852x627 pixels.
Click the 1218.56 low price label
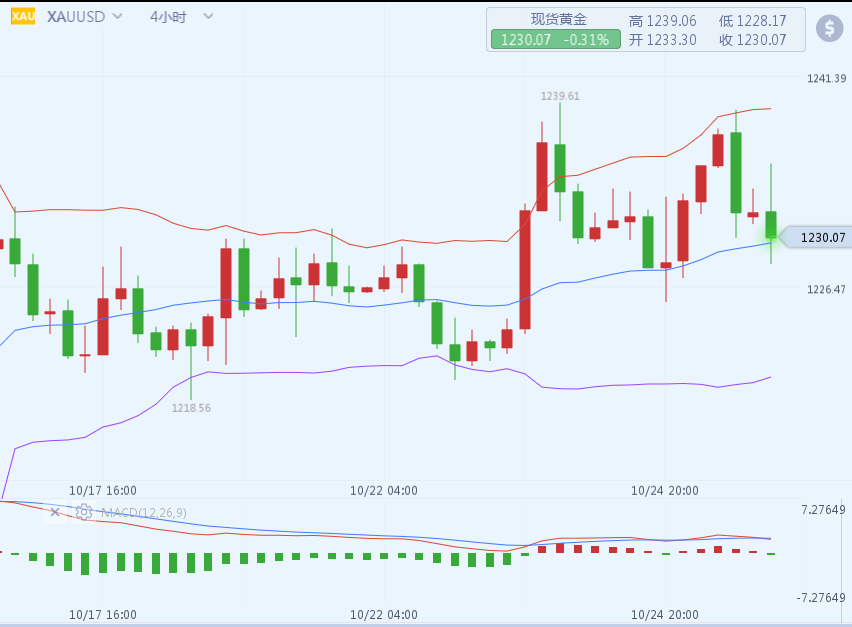[x=191, y=408]
